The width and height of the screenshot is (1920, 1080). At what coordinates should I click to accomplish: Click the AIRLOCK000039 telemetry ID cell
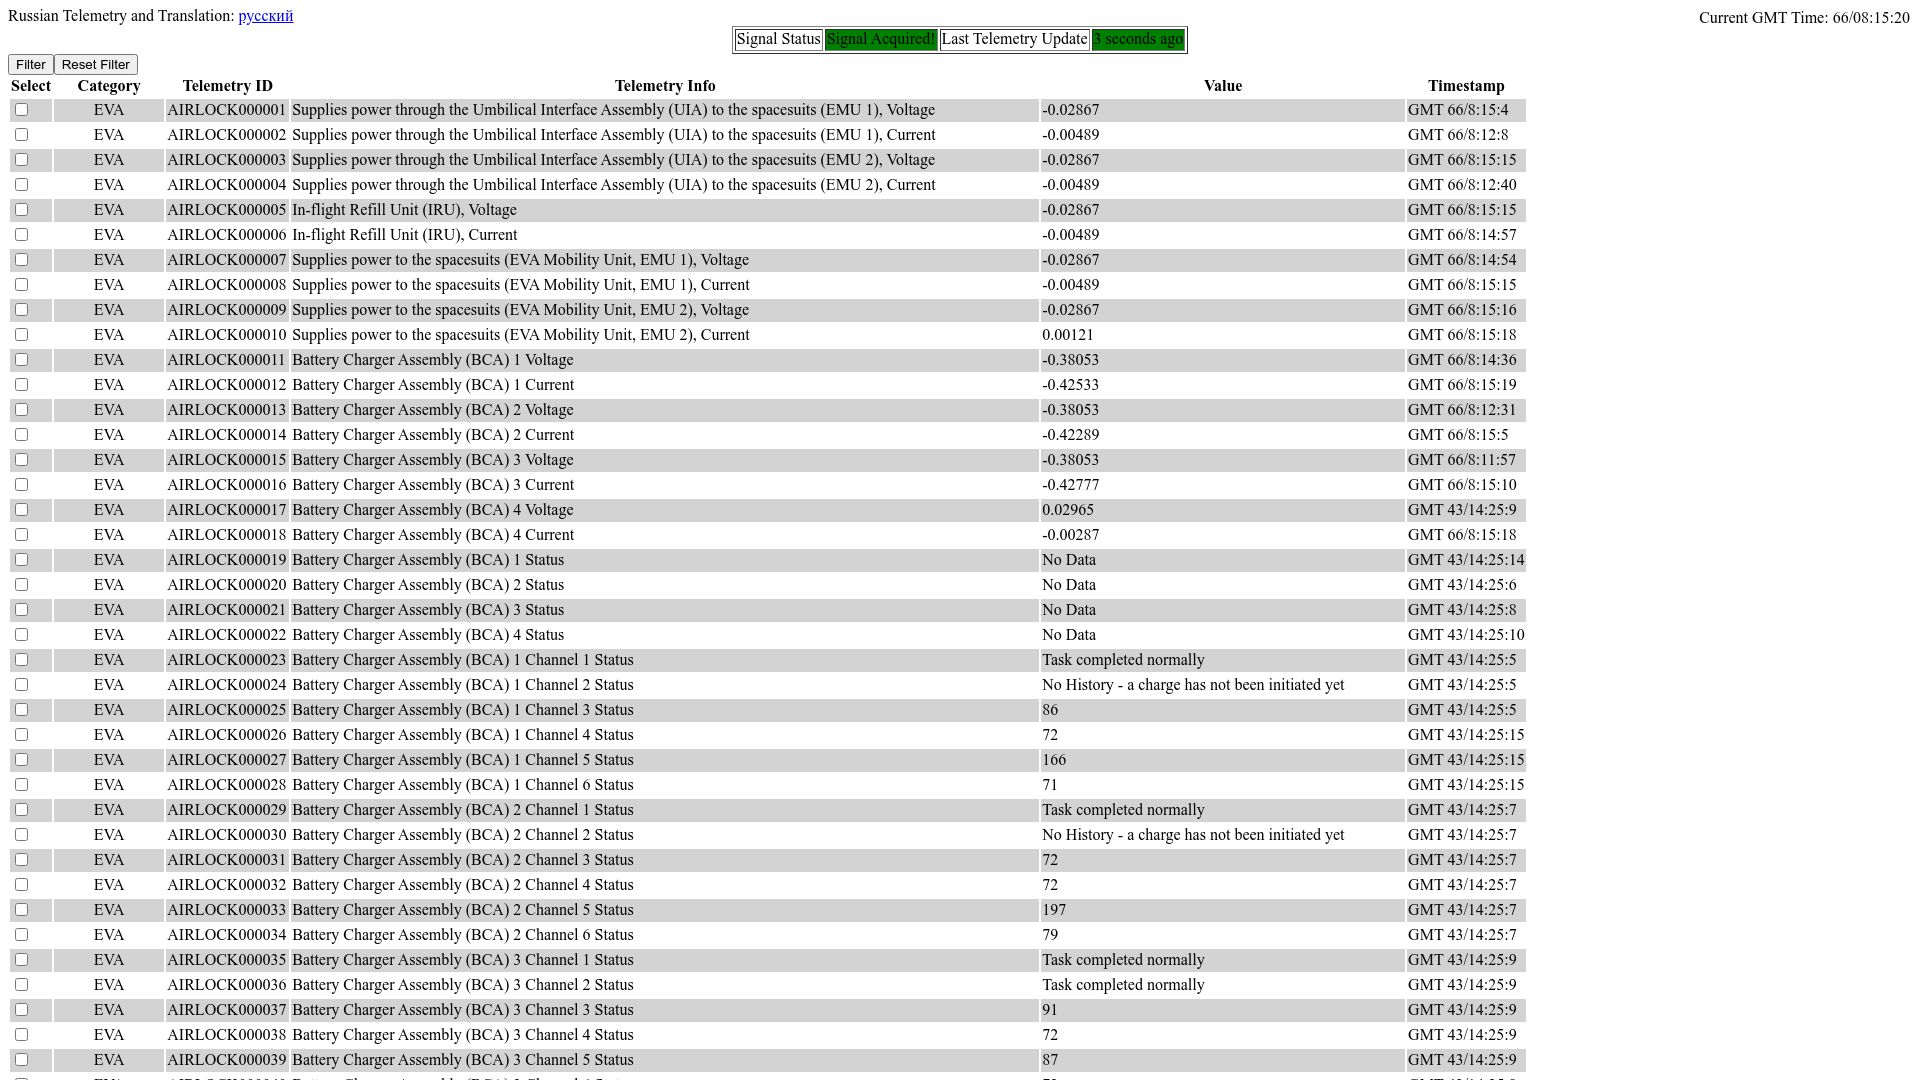227,1060
